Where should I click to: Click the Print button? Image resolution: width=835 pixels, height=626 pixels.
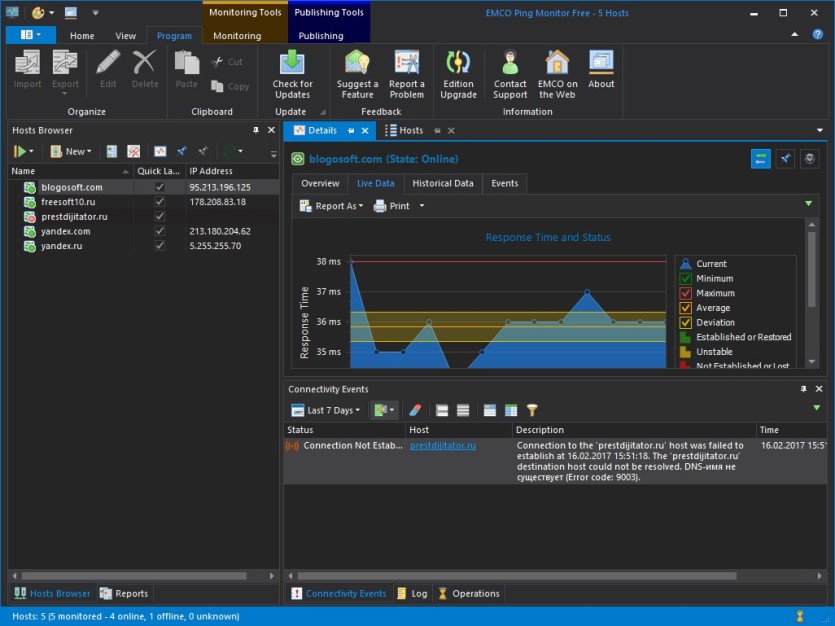point(392,206)
